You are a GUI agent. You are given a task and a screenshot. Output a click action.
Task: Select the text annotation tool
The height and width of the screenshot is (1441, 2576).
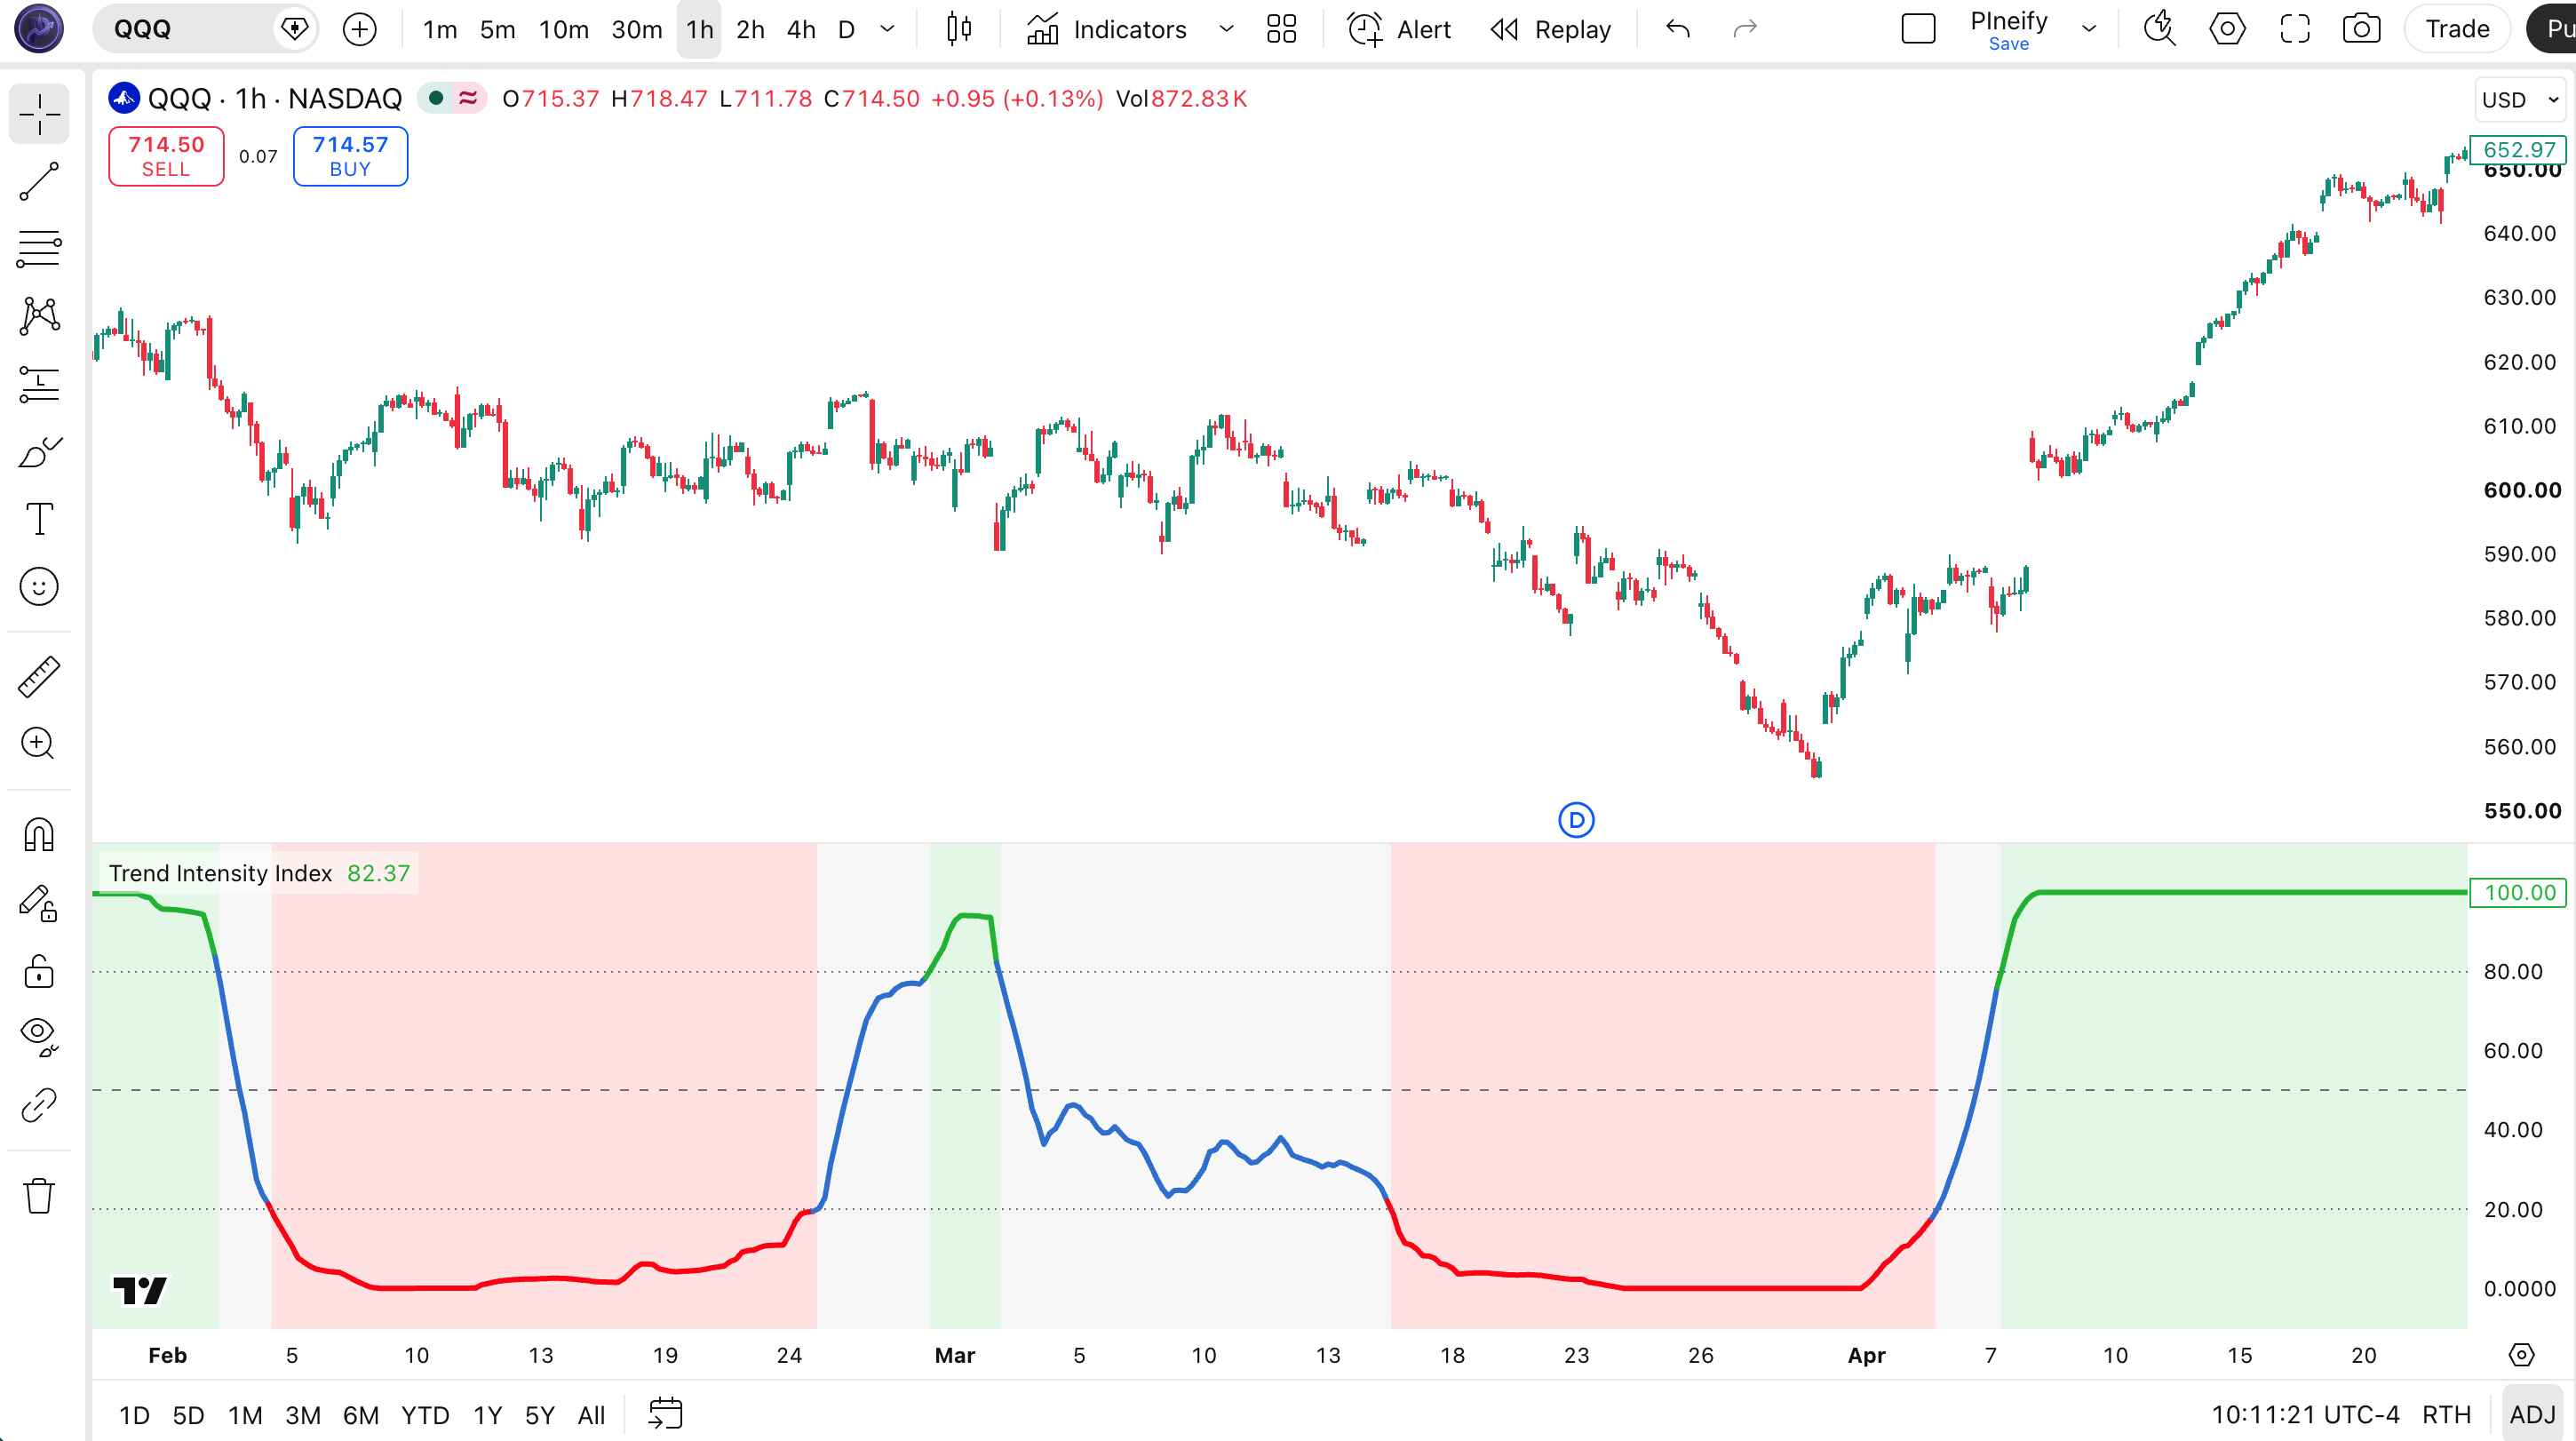tap(39, 519)
